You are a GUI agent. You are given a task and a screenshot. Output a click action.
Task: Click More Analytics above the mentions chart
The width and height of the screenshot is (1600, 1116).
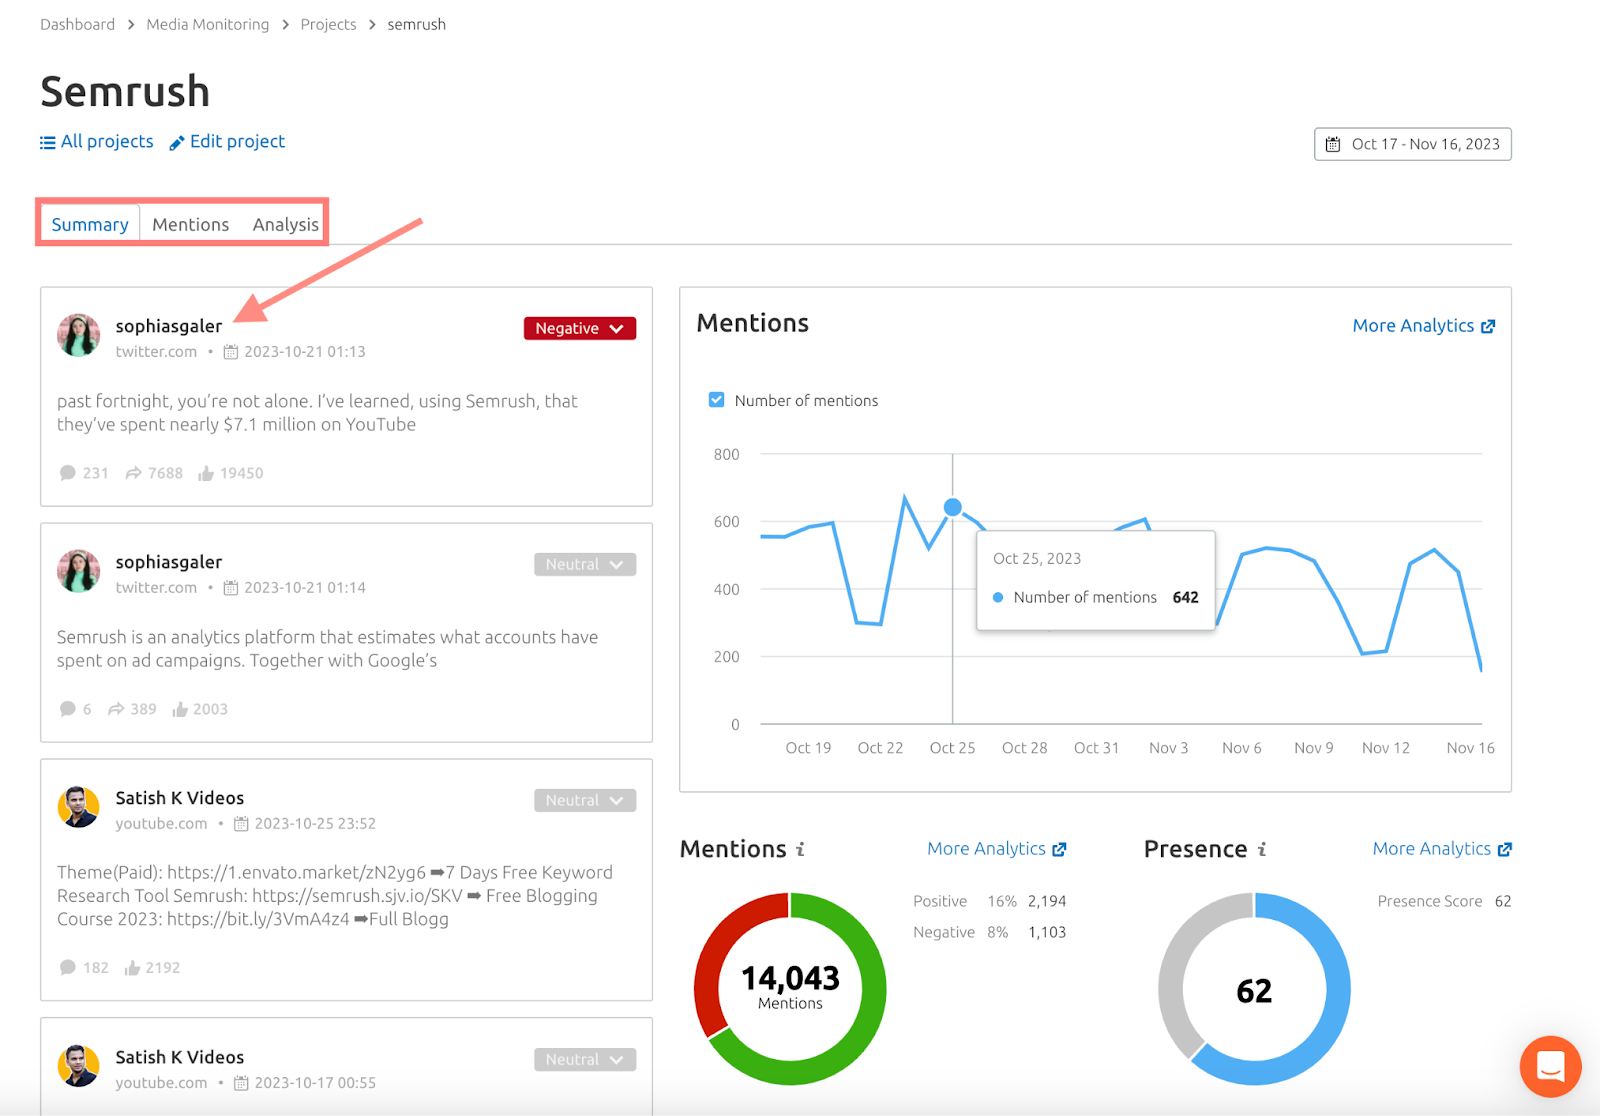point(1413,325)
